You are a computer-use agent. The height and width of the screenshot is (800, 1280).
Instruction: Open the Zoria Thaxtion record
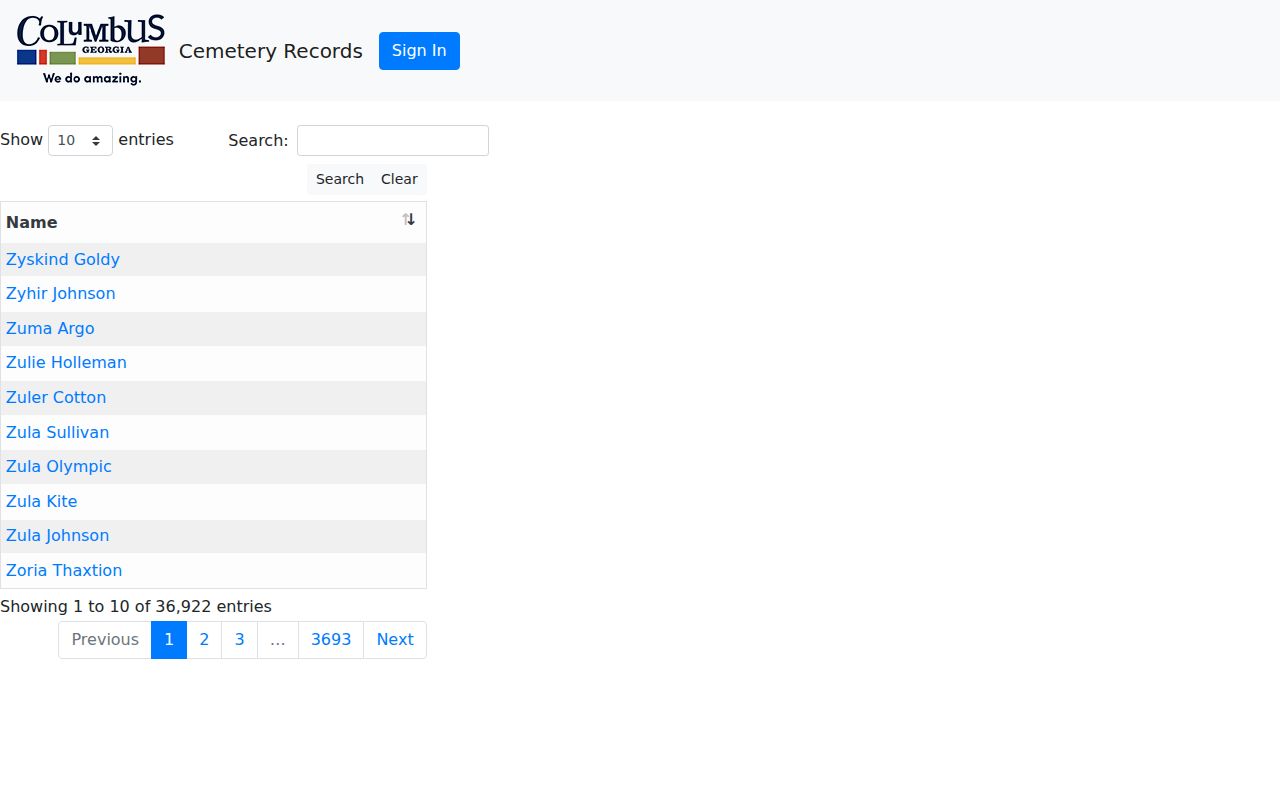click(x=64, y=570)
